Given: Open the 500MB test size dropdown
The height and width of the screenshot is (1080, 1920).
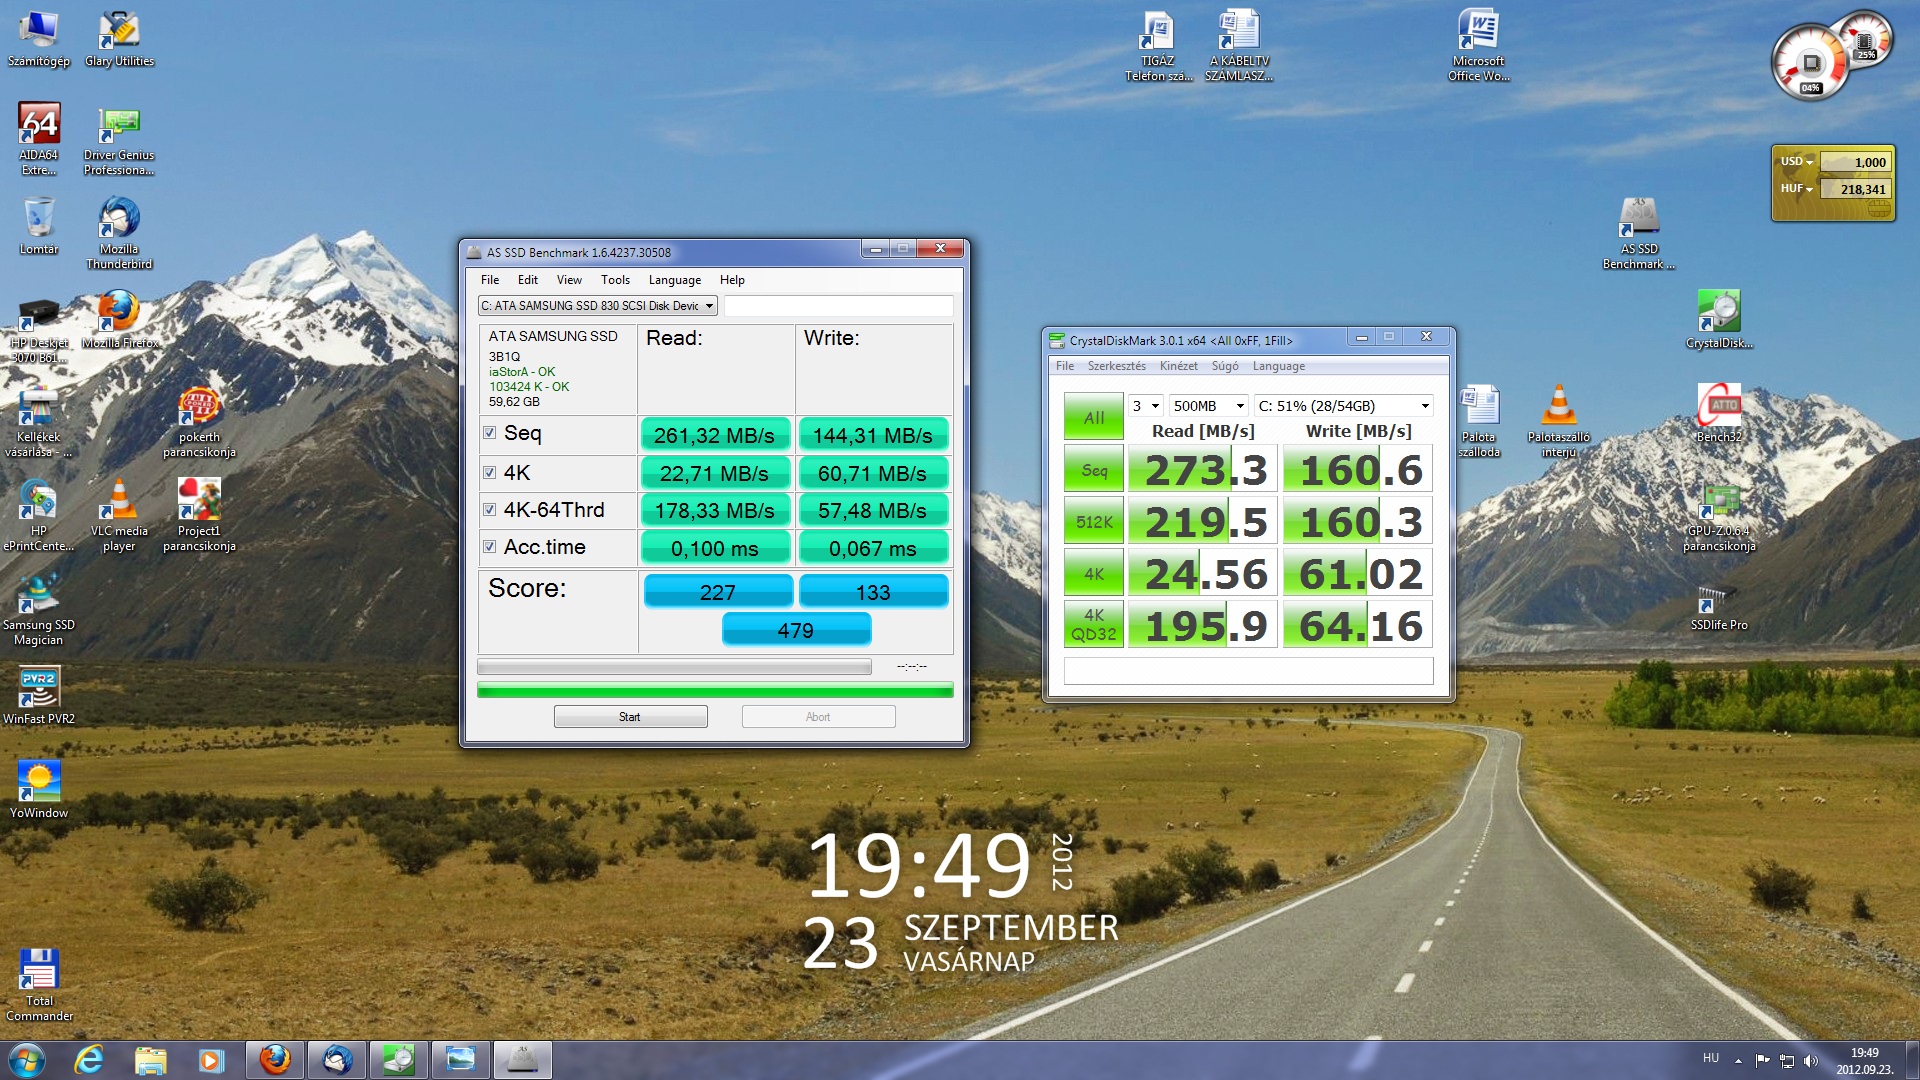Looking at the screenshot, I should click(1240, 406).
